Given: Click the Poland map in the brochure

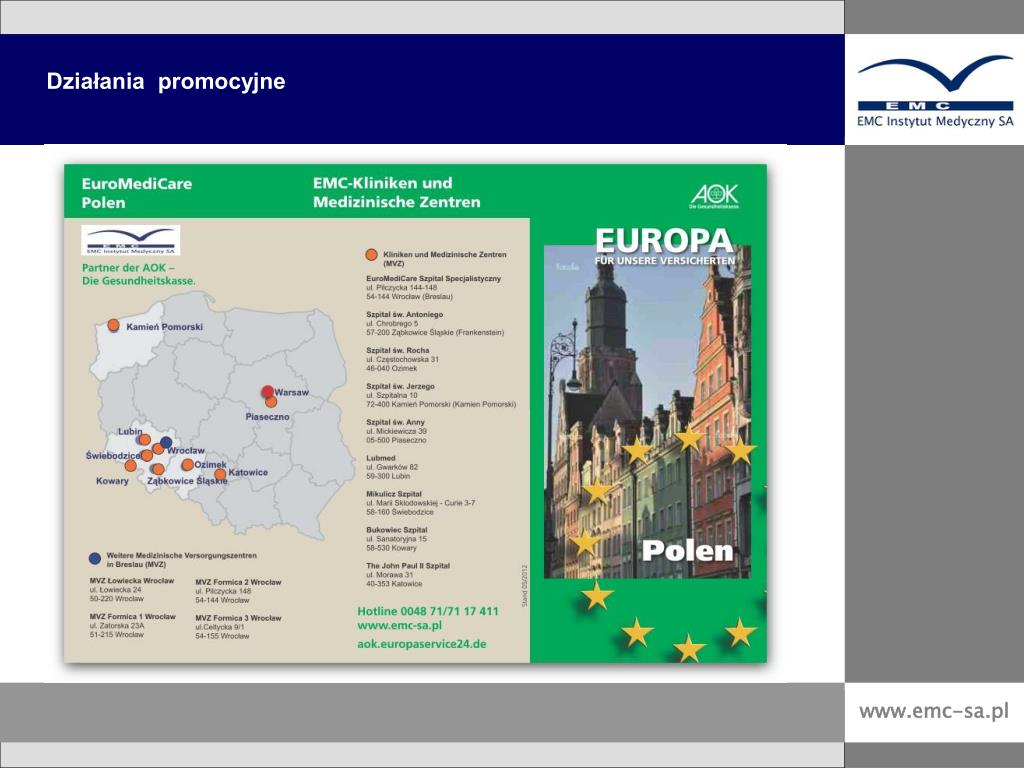Looking at the screenshot, I should pyautogui.click(x=222, y=415).
